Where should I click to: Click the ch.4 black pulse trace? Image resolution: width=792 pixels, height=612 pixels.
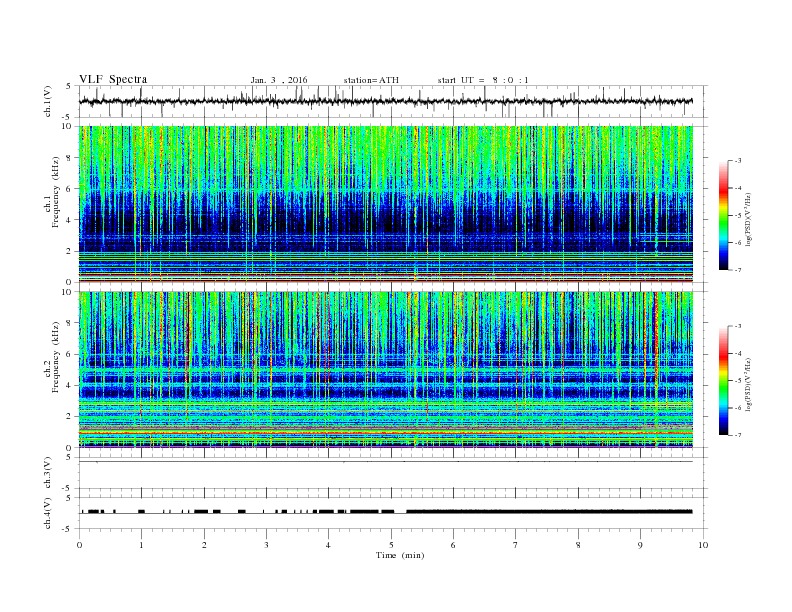385,512
